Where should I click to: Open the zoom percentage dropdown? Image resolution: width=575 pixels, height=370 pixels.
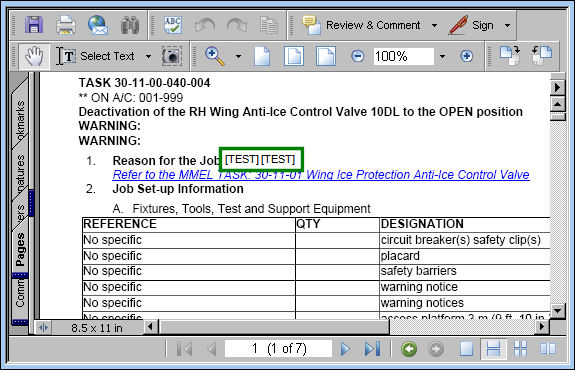coord(442,56)
